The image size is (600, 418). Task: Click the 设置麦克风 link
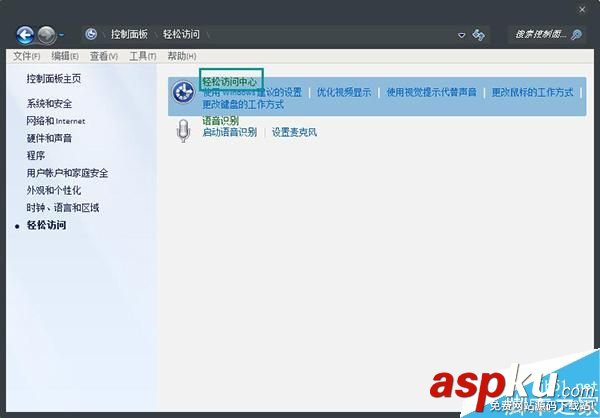click(x=294, y=132)
